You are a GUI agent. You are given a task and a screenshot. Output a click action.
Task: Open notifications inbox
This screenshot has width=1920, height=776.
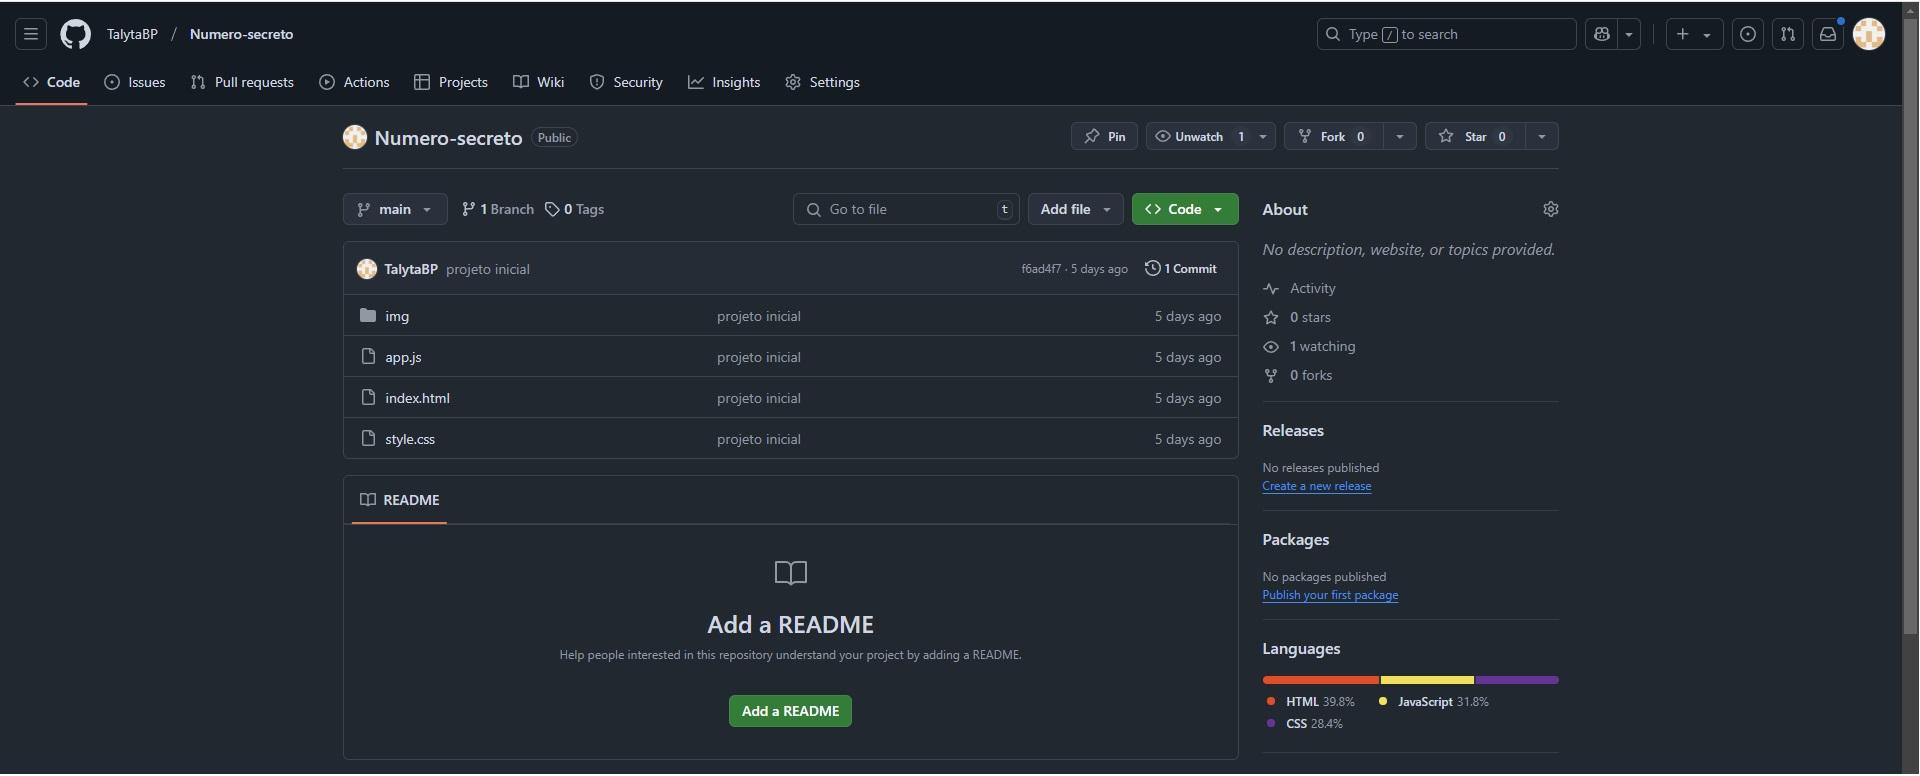(x=1828, y=34)
